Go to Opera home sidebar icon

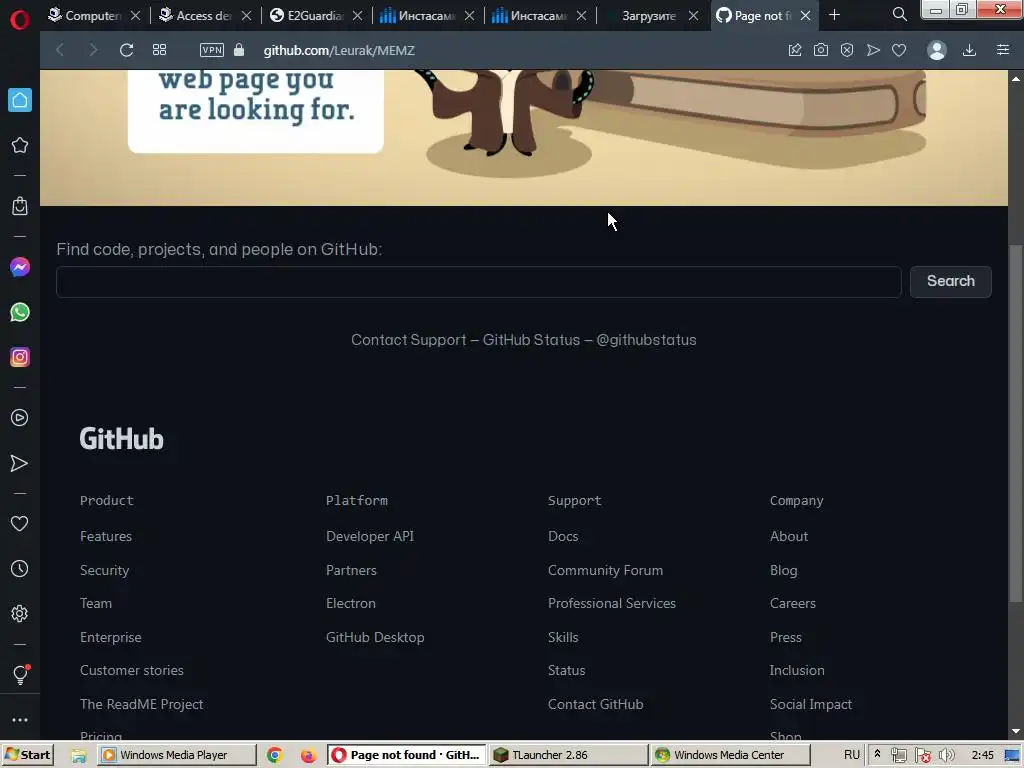20,100
